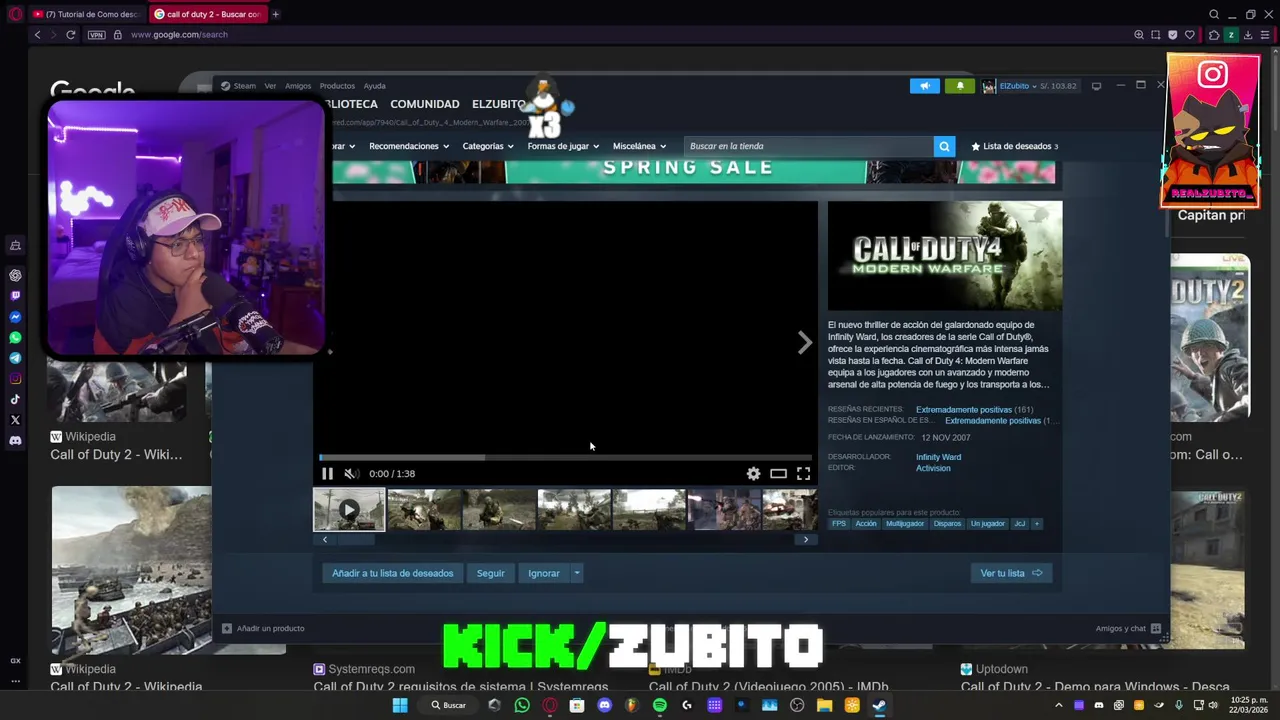The height and width of the screenshot is (720, 1280).
Task: Open Lista de deseados
Action: coord(1014,146)
